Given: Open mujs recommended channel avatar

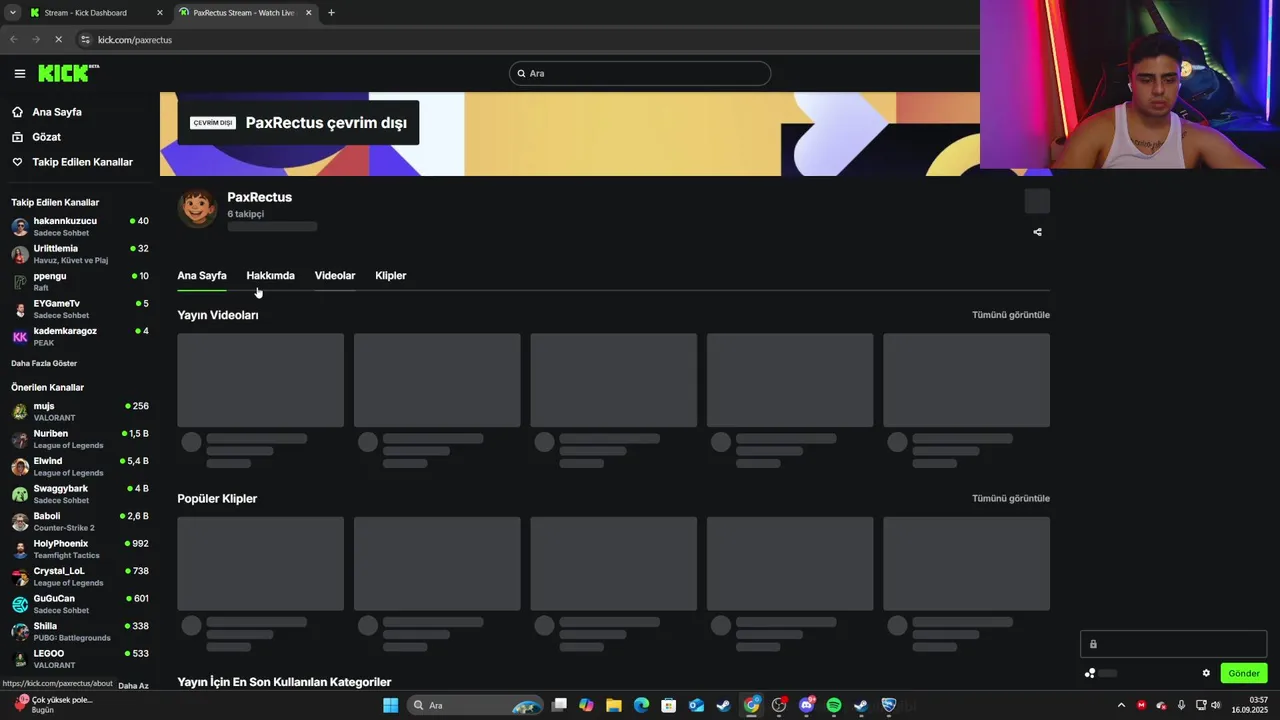Looking at the screenshot, I should (20, 412).
